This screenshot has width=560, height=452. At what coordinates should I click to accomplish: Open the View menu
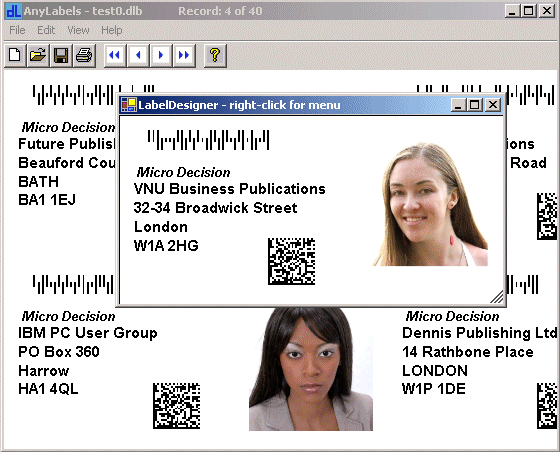(x=78, y=30)
